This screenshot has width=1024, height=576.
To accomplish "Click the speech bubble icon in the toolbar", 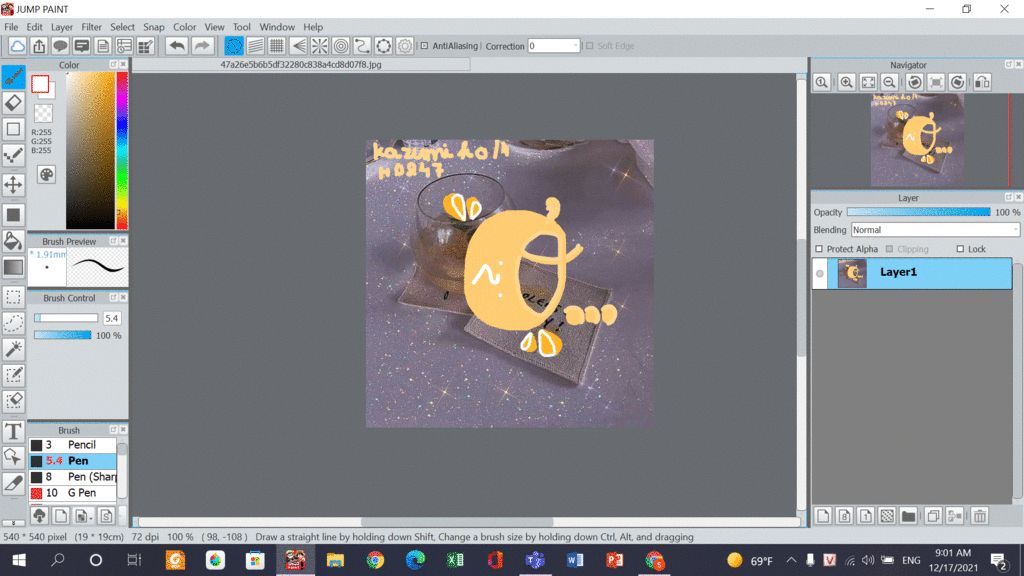I will click(x=60, y=46).
